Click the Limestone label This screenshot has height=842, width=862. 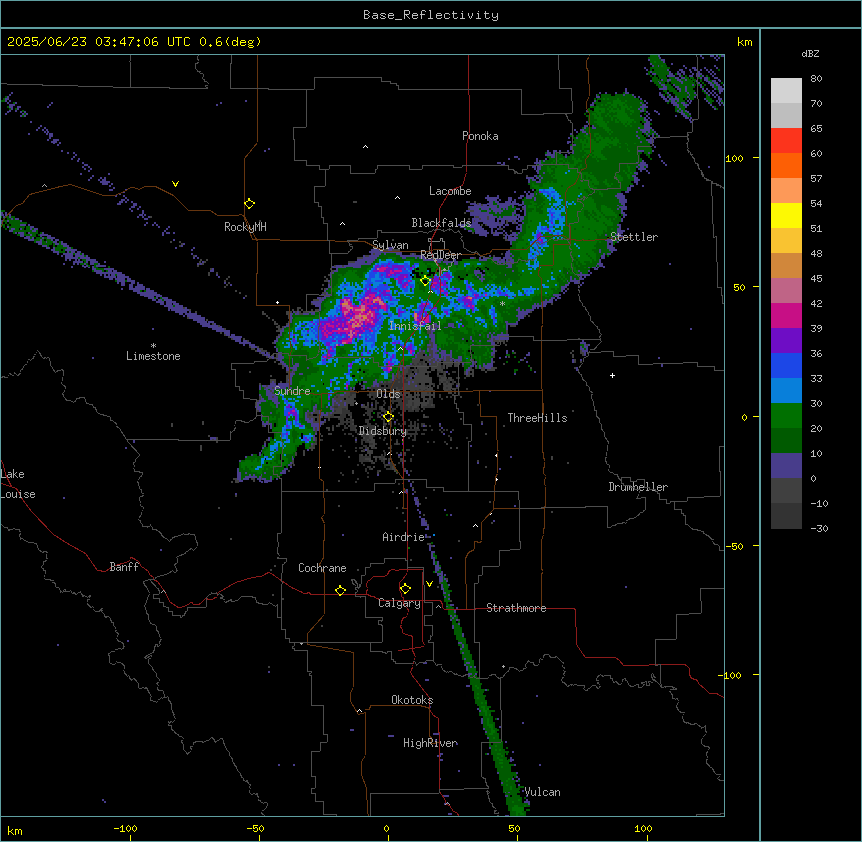pos(153,356)
